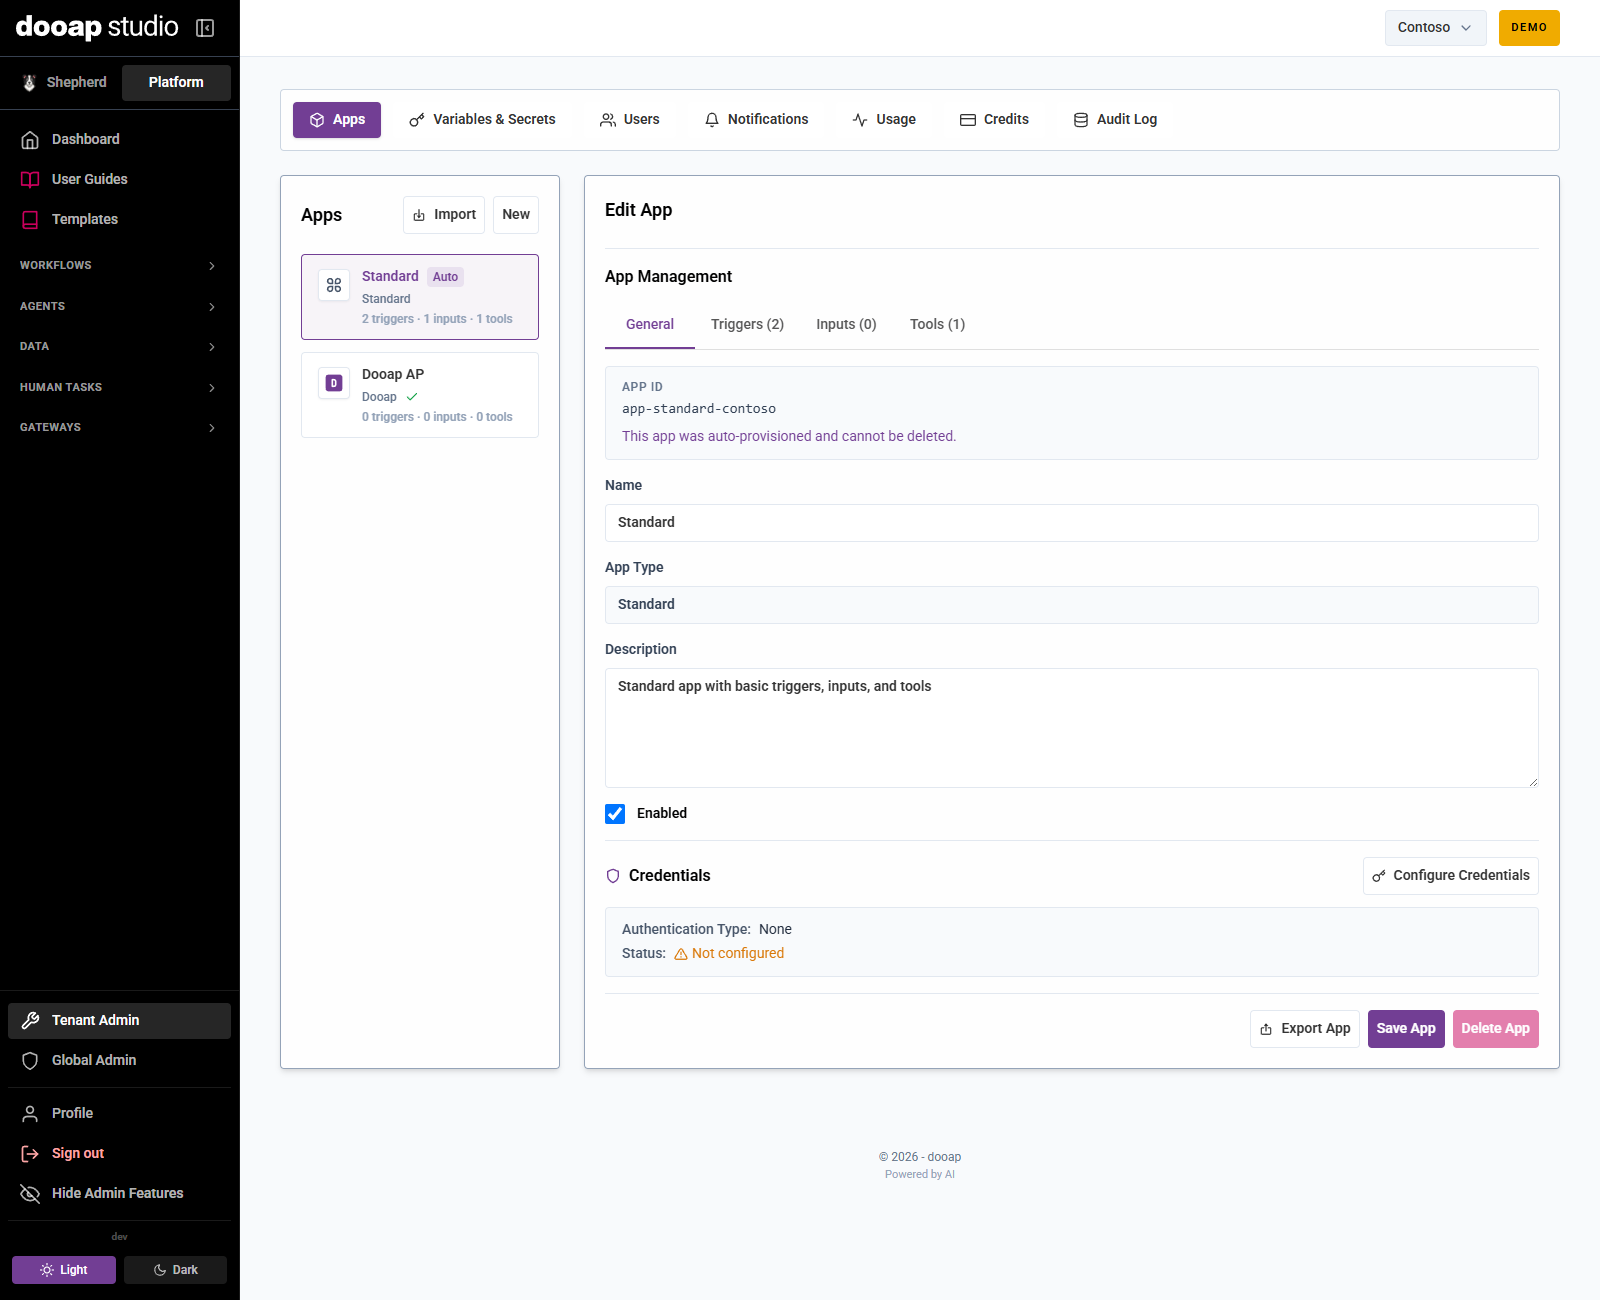Expand the HUMAN TASKS section
The height and width of the screenshot is (1300, 1600).
119,388
